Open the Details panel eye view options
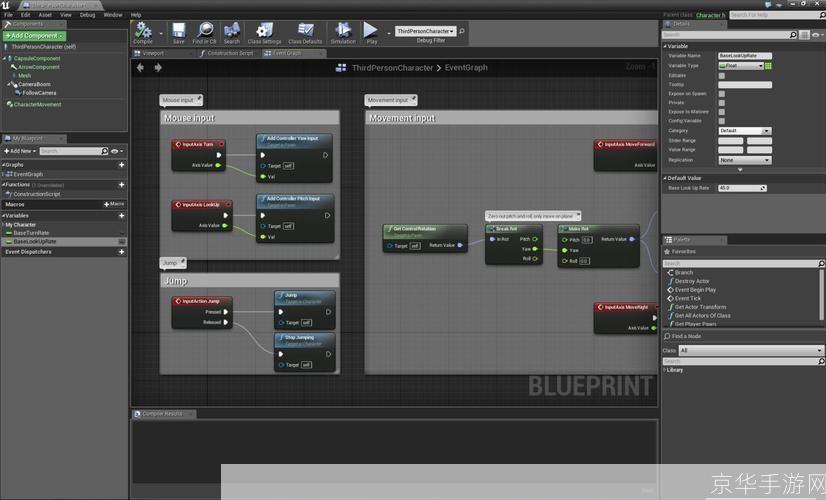 click(x=817, y=35)
